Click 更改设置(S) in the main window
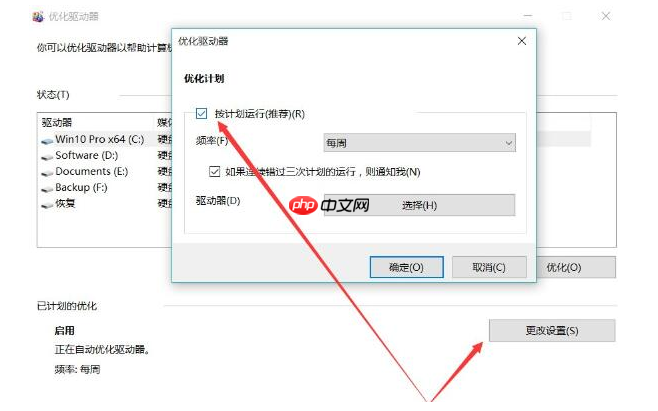The width and height of the screenshot is (658, 411). click(552, 330)
